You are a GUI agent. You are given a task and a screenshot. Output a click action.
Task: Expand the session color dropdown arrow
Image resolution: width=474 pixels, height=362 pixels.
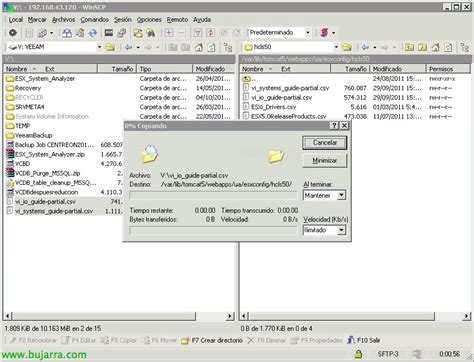(333, 33)
